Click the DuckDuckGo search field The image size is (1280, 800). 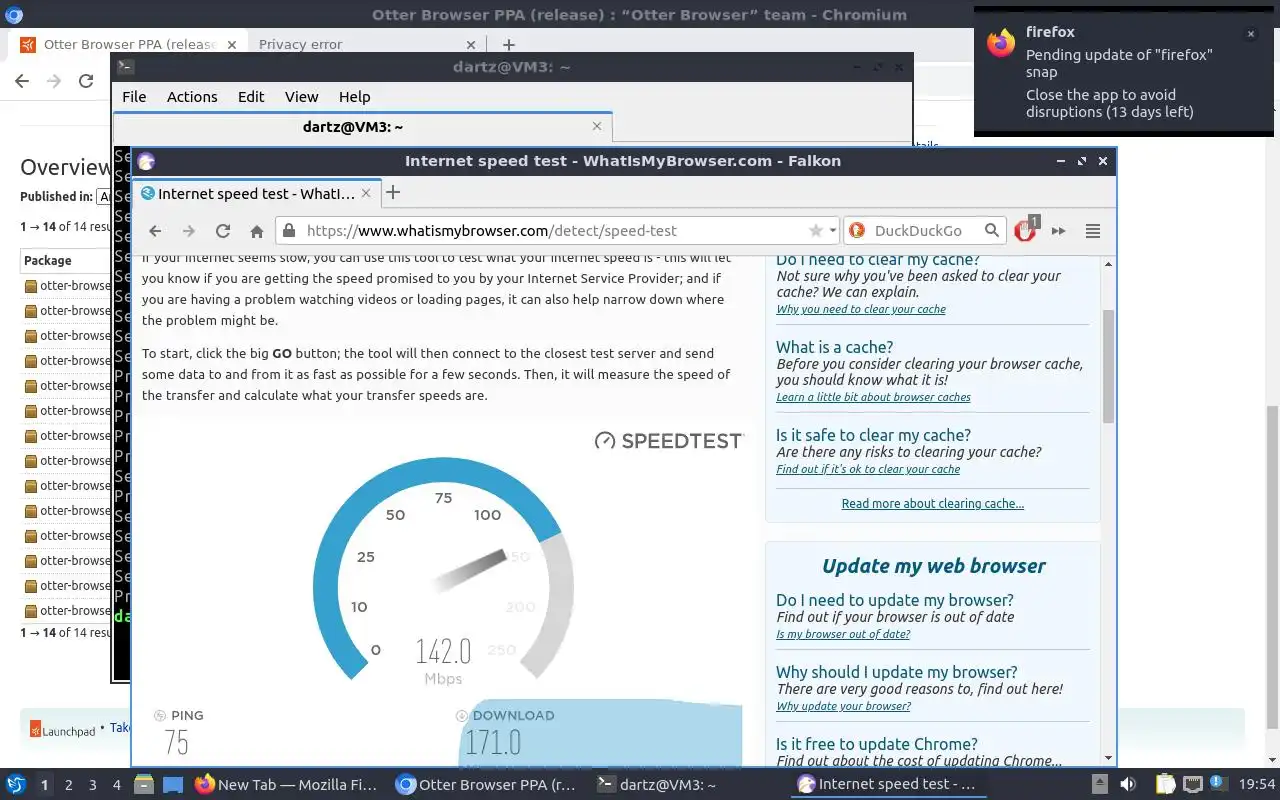[923, 230]
